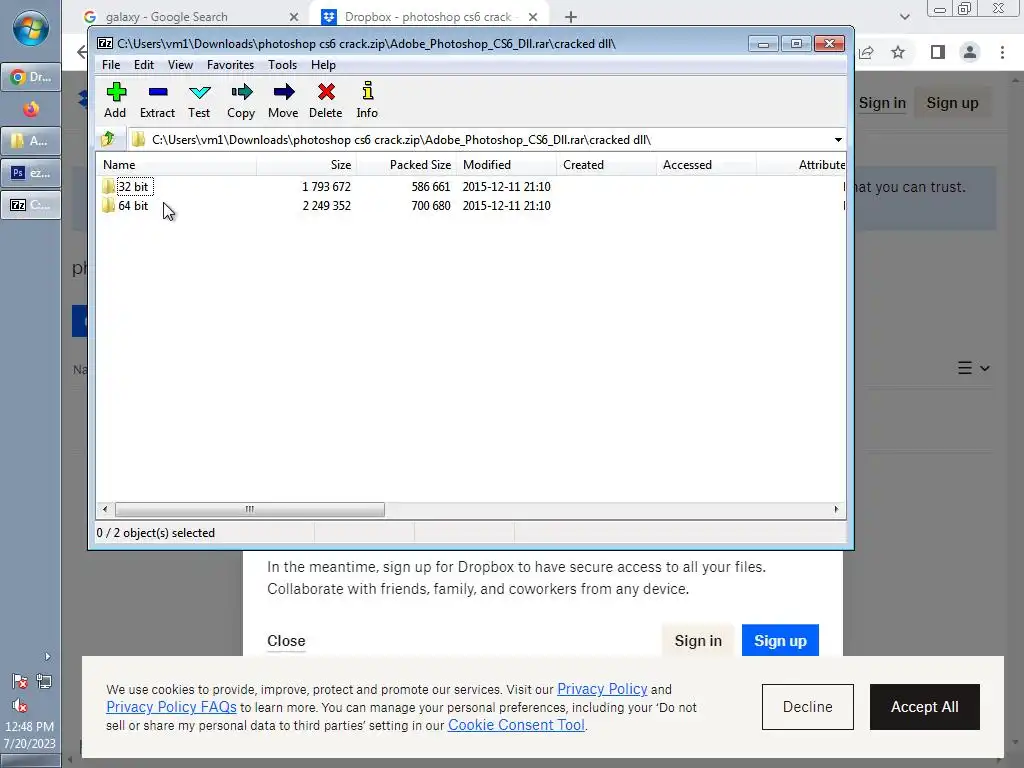Click Sign up in Dropbox header
The height and width of the screenshot is (768, 1024).
tap(952, 103)
